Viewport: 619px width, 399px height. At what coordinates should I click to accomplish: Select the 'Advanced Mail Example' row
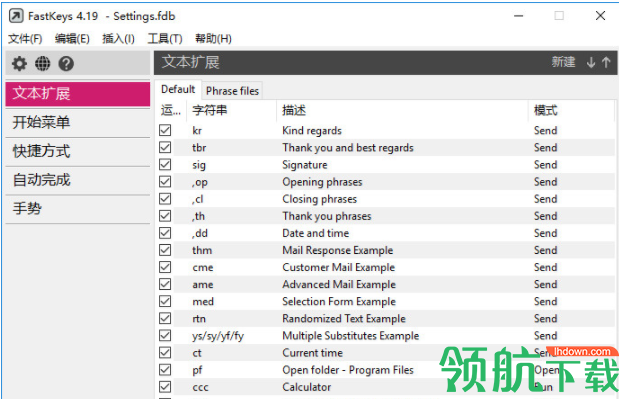(386, 284)
